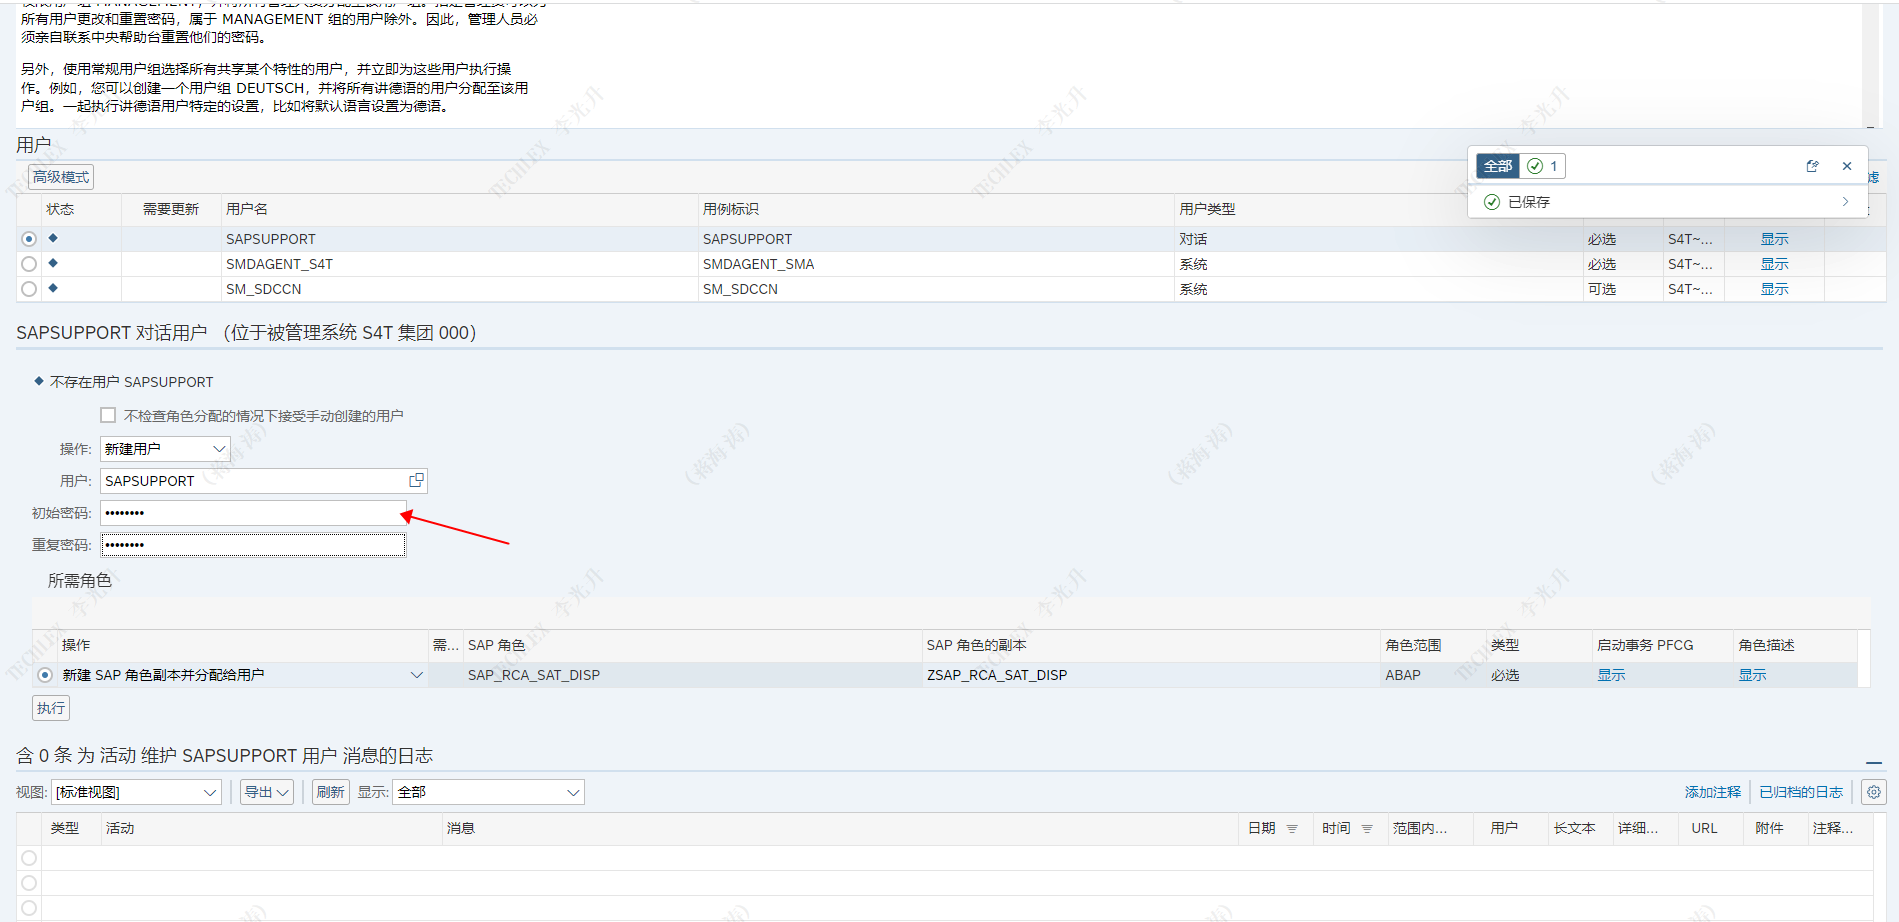The image size is (1899, 922).
Task: Pin the message popup using pin icon
Action: point(1812,166)
